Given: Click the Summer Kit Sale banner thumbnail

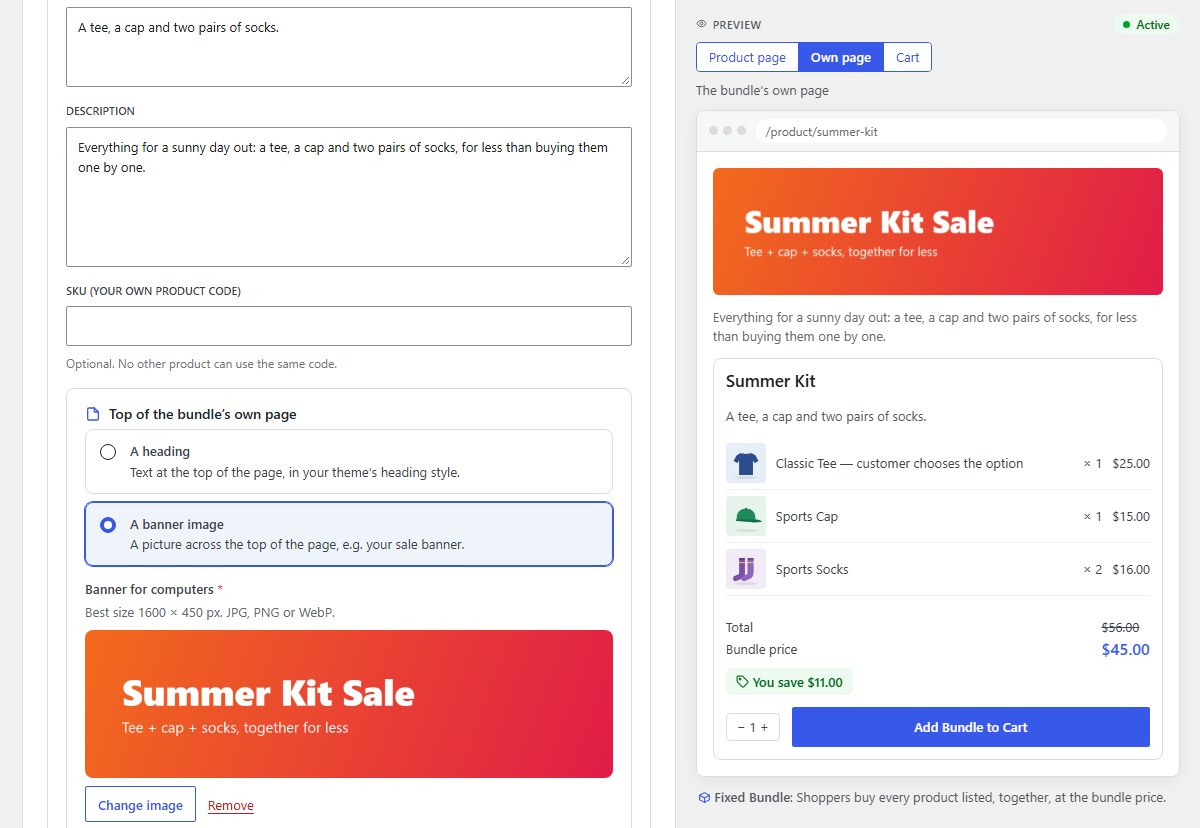Looking at the screenshot, I should 349,704.
